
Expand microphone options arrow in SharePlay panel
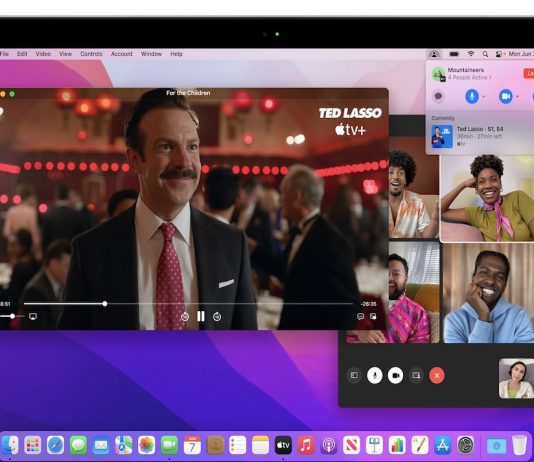pos(484,97)
